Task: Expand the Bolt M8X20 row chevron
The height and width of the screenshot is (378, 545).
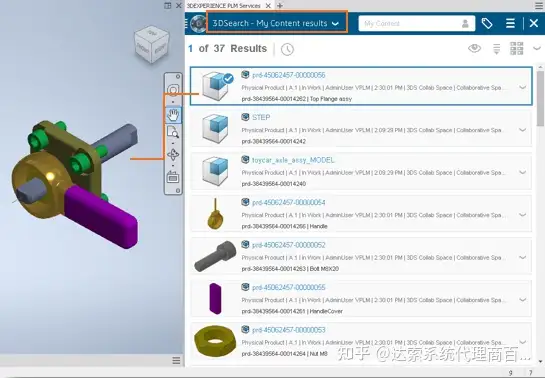Action: [522, 257]
